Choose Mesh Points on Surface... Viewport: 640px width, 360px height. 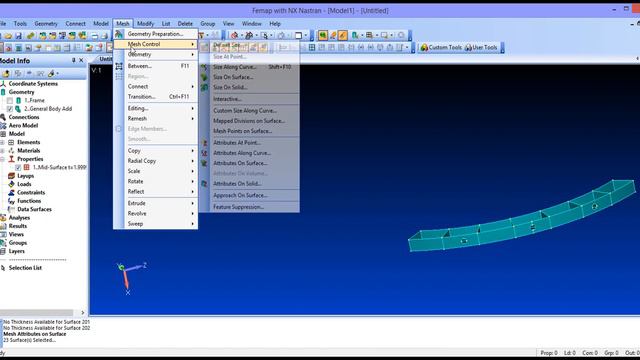(x=249, y=131)
